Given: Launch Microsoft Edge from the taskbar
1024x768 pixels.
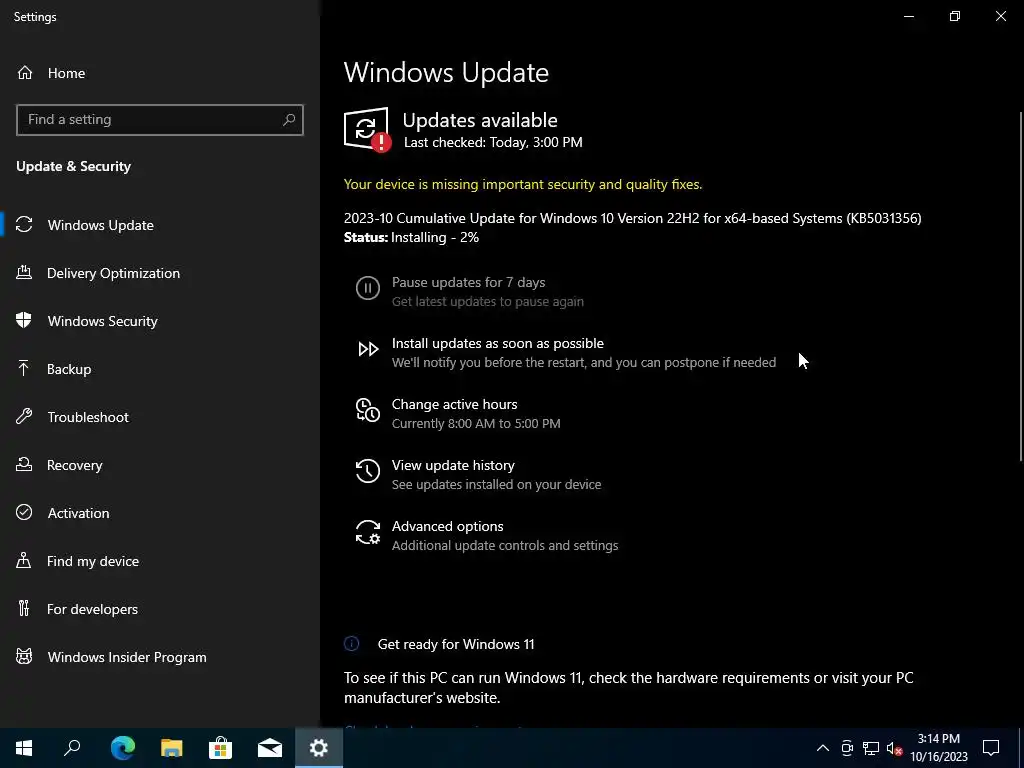Looking at the screenshot, I should point(122,748).
